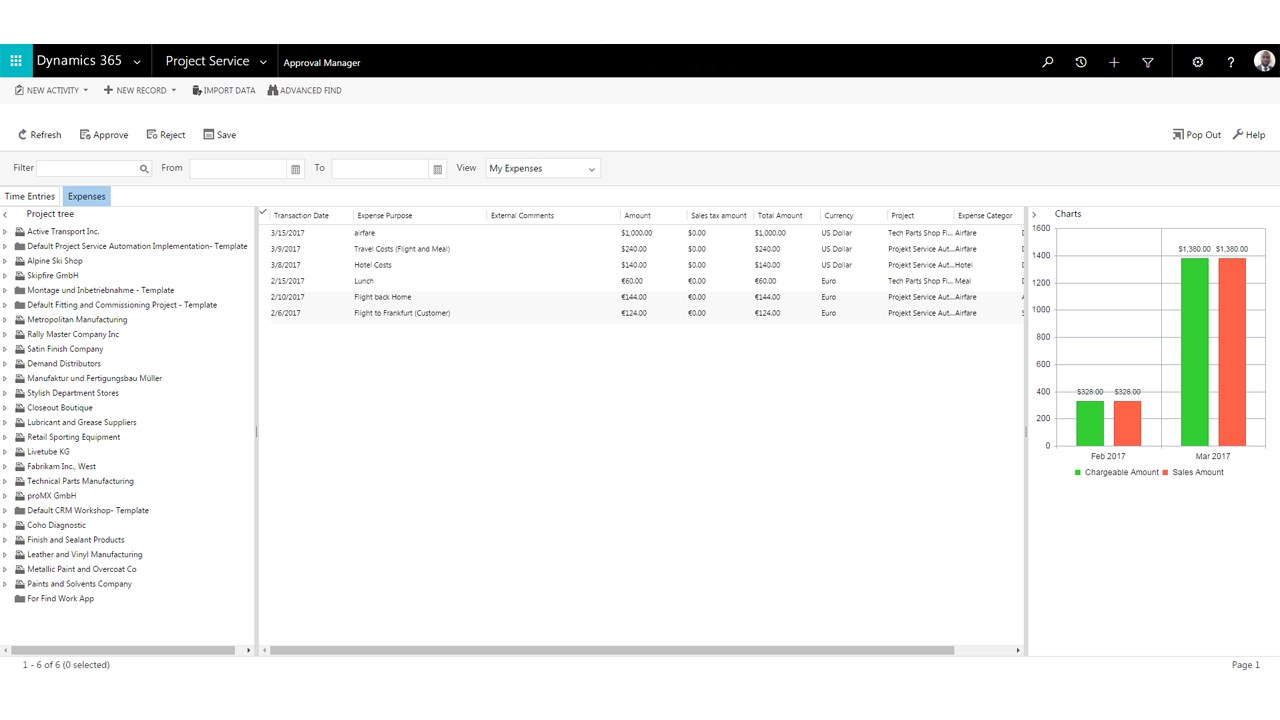
Task: Click the calendar icon next to From field
Action: click(x=295, y=169)
